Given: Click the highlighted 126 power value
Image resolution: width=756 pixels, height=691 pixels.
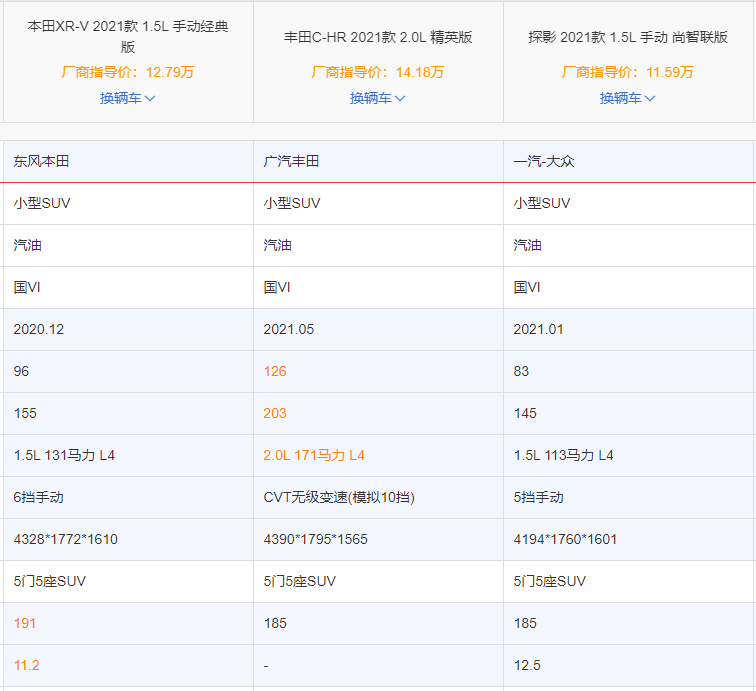Looking at the screenshot, I should [275, 371].
